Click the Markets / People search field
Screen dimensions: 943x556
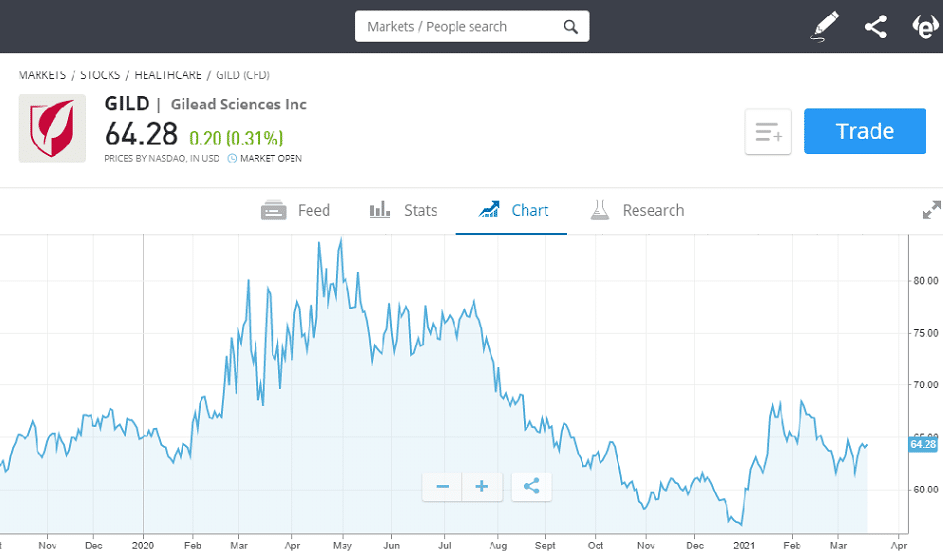[x=472, y=26]
